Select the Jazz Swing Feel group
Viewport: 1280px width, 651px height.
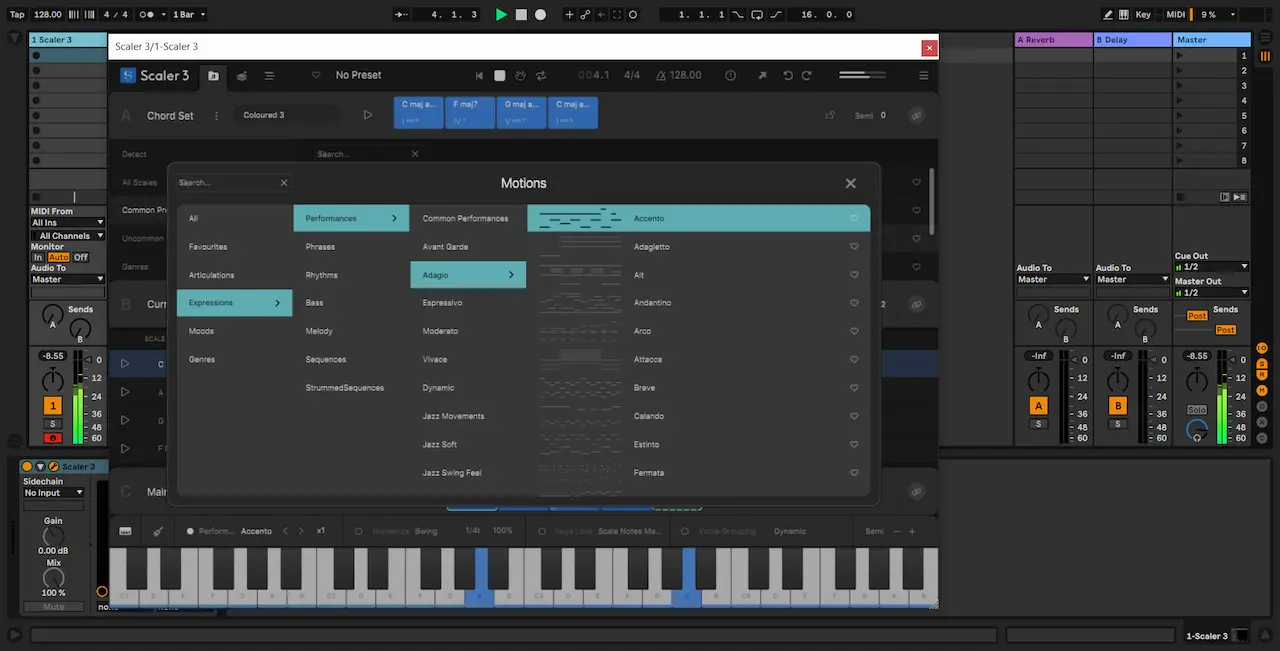coord(468,472)
